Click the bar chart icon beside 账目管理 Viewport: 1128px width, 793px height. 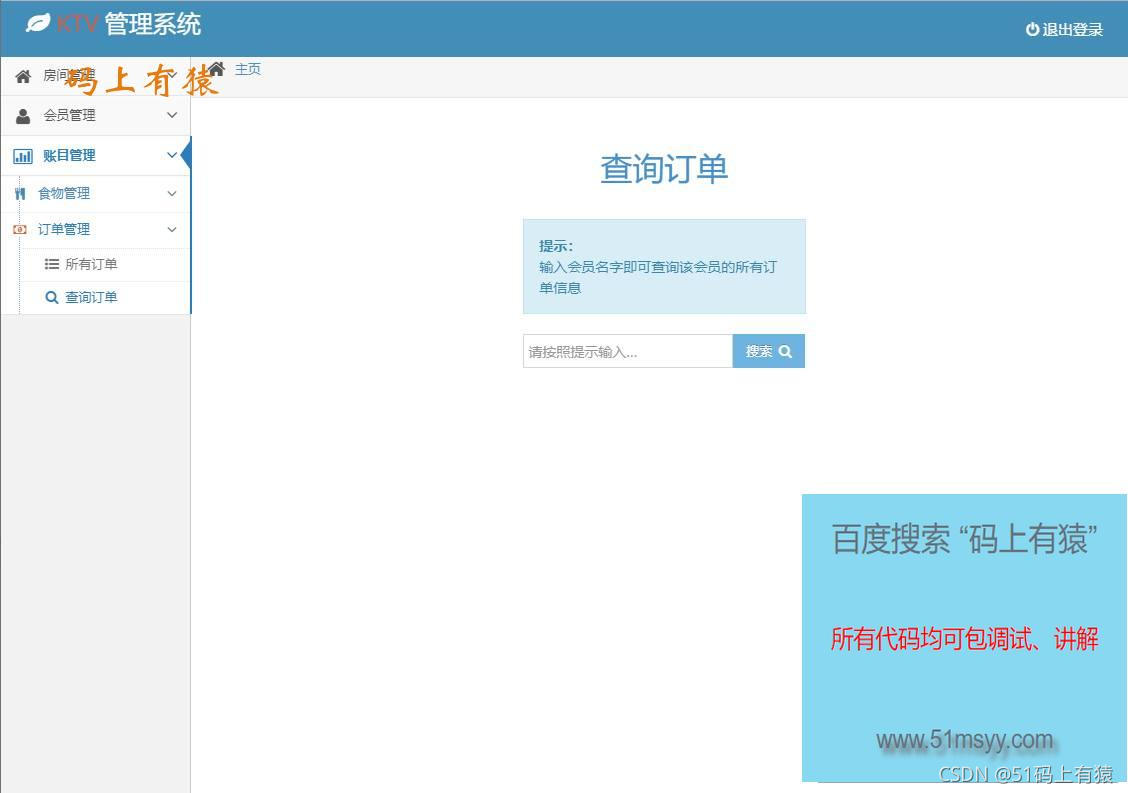pyautogui.click(x=23, y=156)
